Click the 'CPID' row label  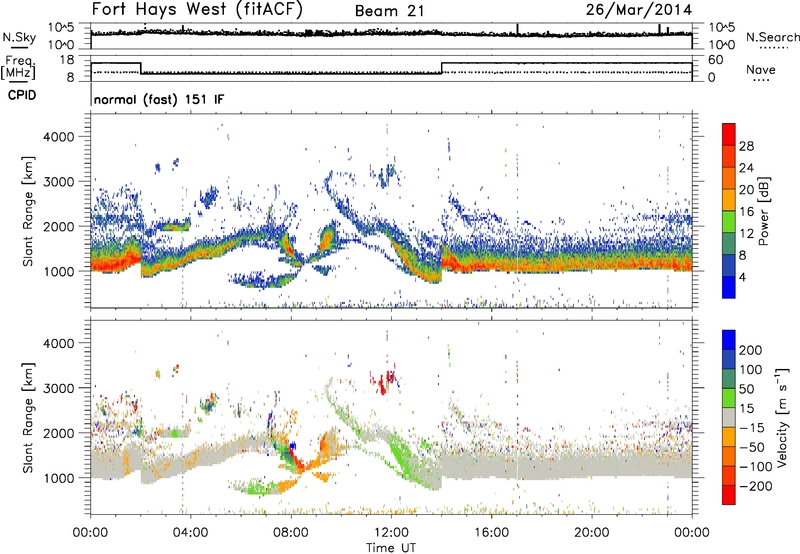[x=22, y=95]
